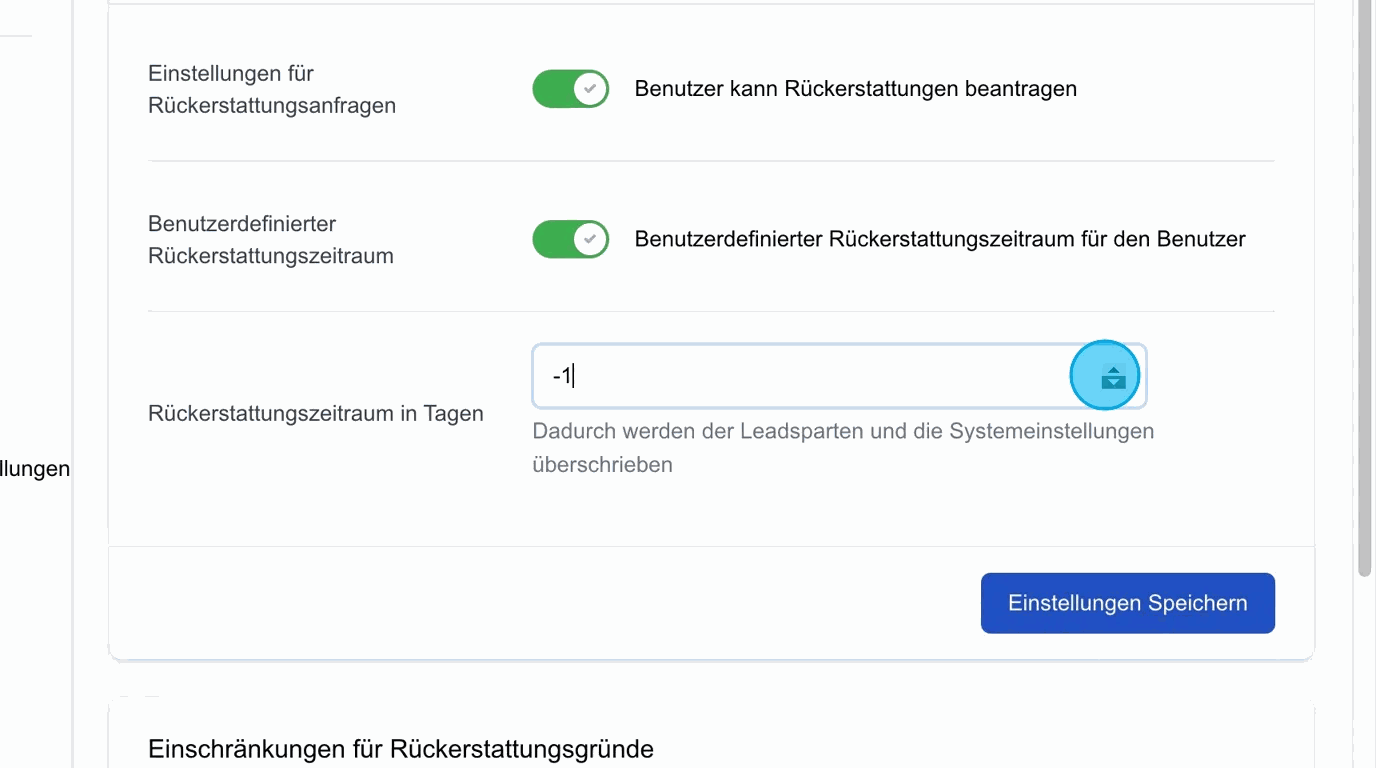The image size is (1376, 768).
Task: Turn off Benutzerdefinierter Rückerstattungszeitraum für den Benutzer switch
Action: [570, 240]
